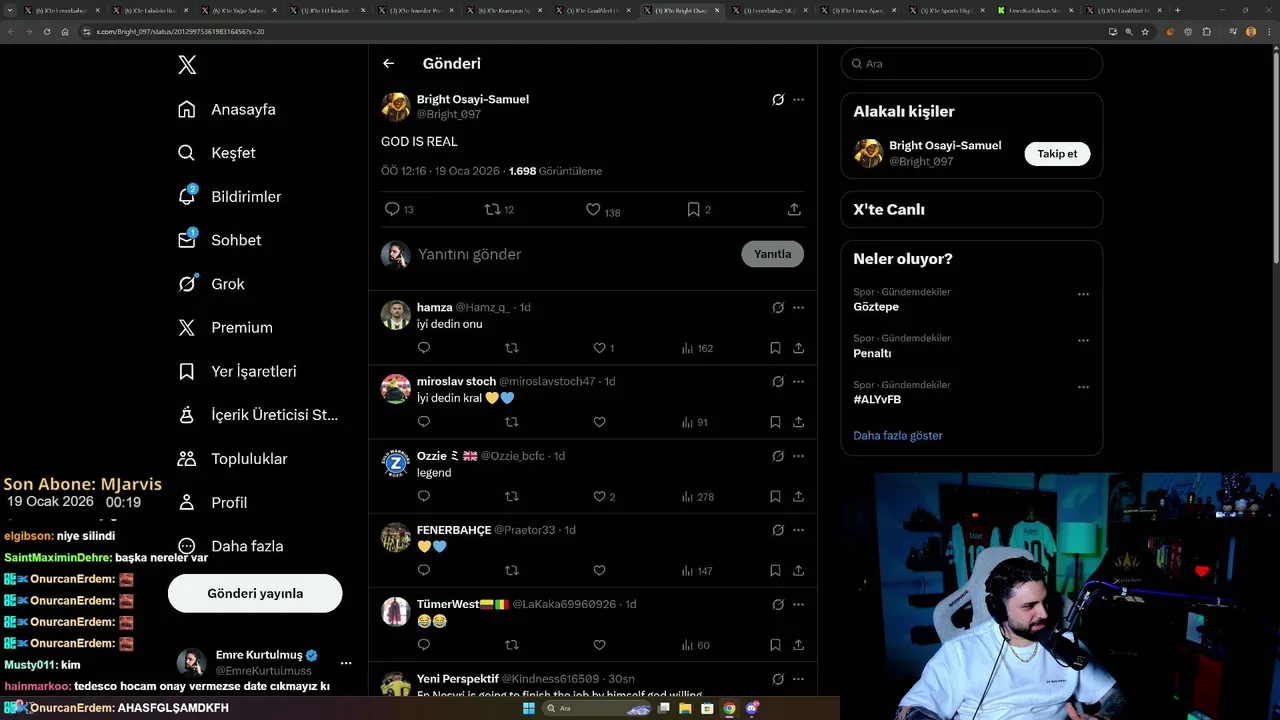Screen dimensions: 1280x720
Task: Reply to TümerWest's comment
Action: pyautogui.click(x=424, y=645)
